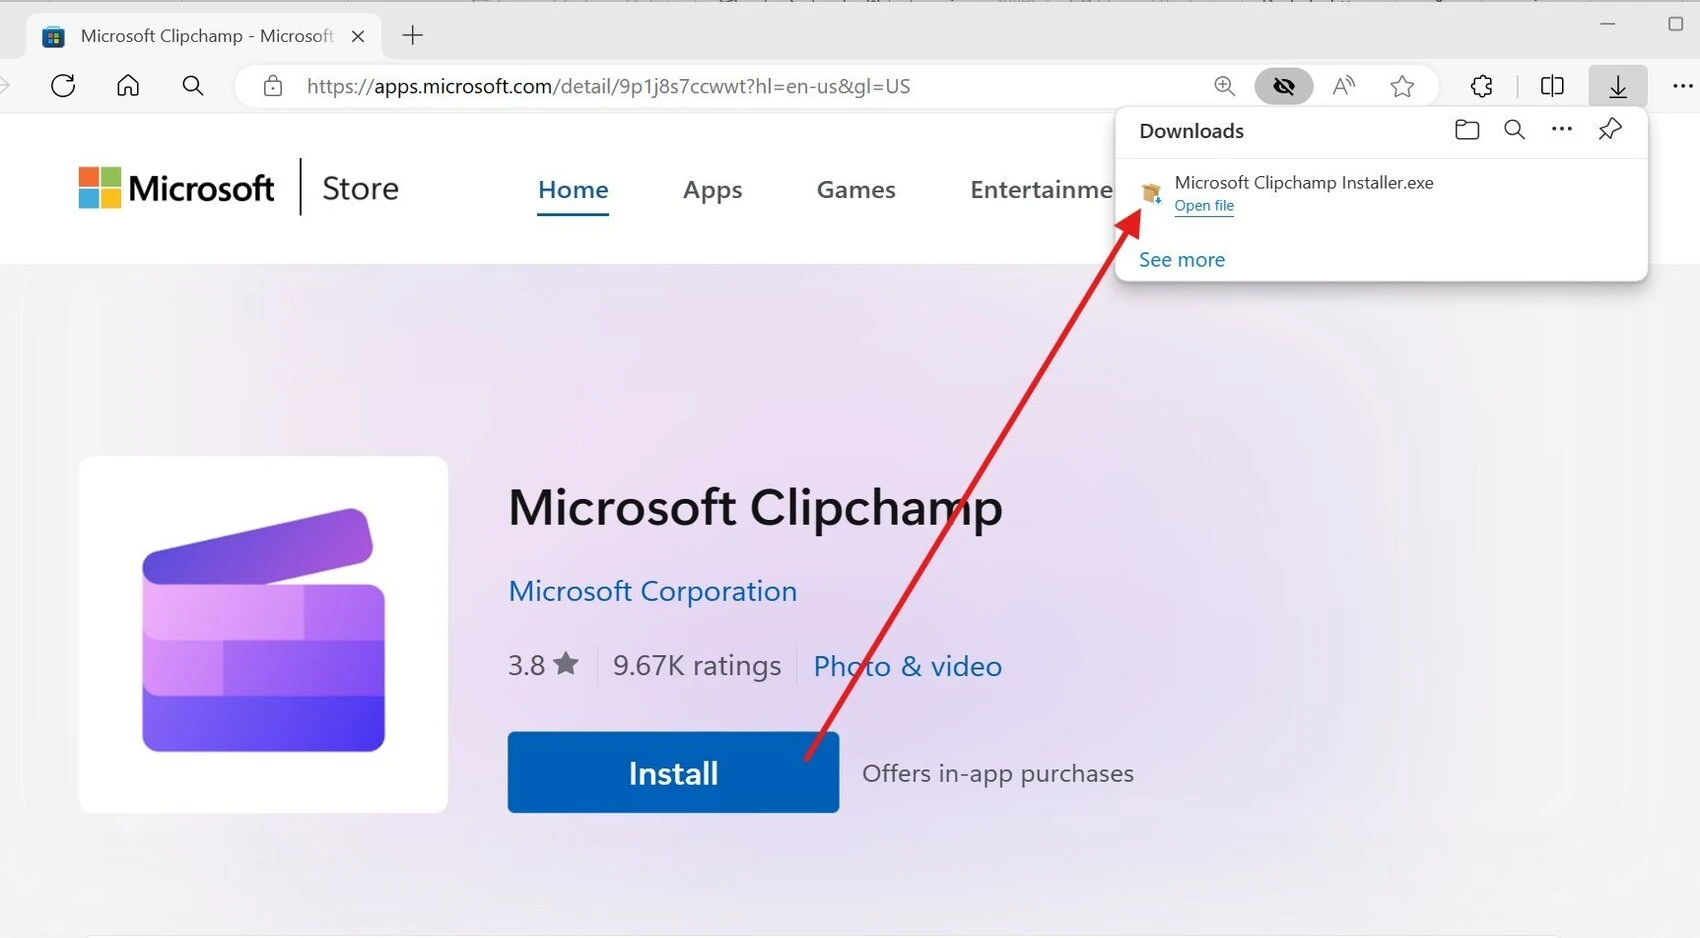The image size is (1700, 938).
Task: Click the Microsoft Corporation publisher link
Action: tap(653, 591)
